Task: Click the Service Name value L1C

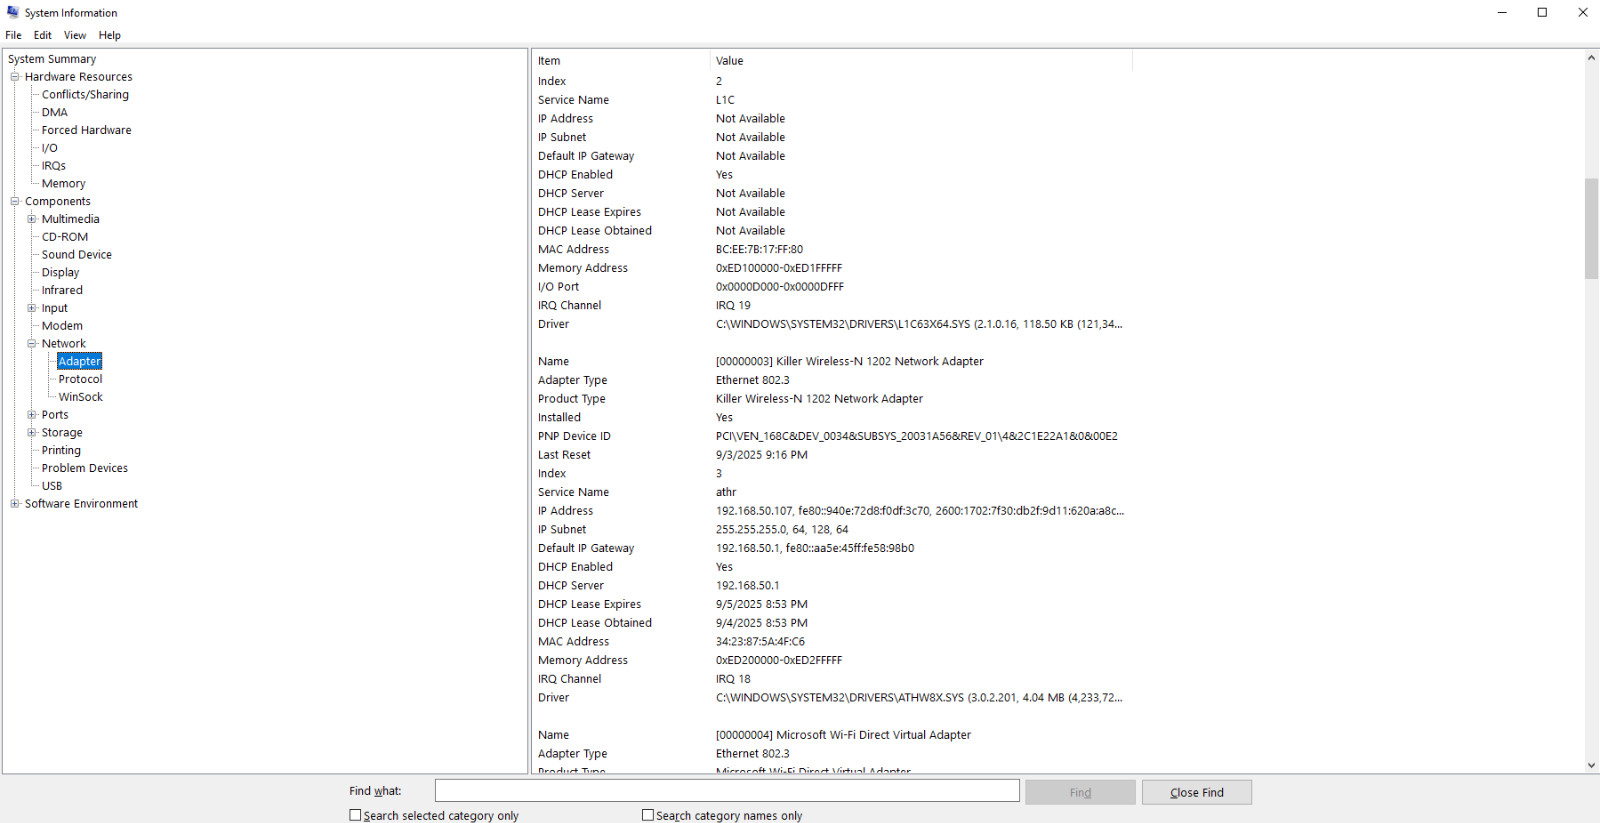Action: click(725, 100)
